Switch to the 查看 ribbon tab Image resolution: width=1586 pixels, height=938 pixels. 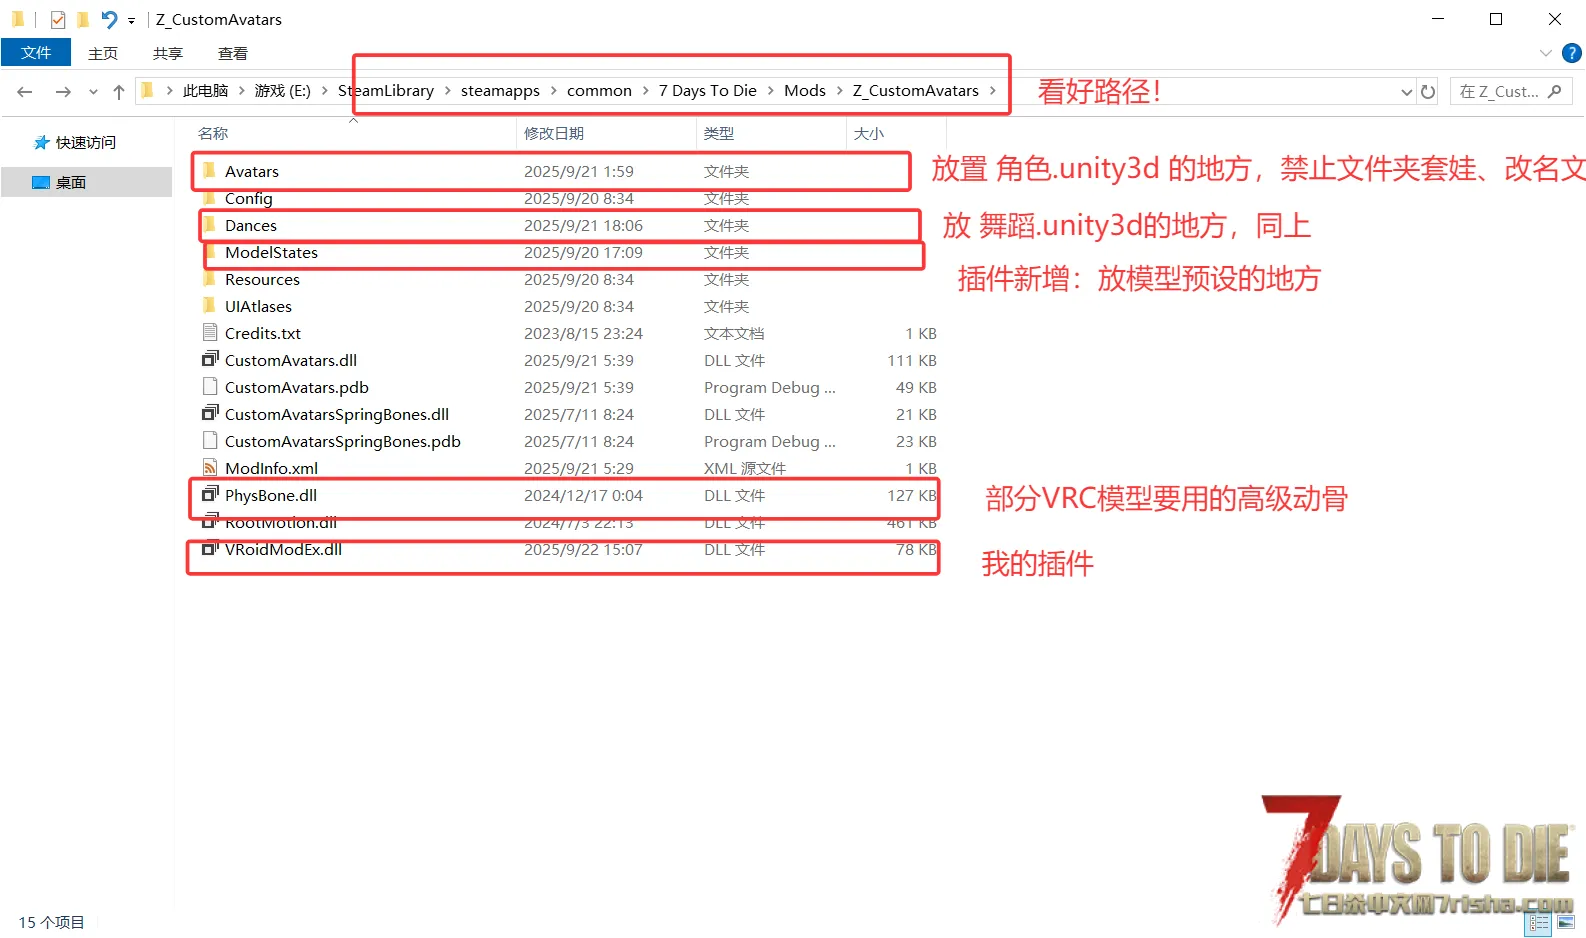tap(232, 53)
